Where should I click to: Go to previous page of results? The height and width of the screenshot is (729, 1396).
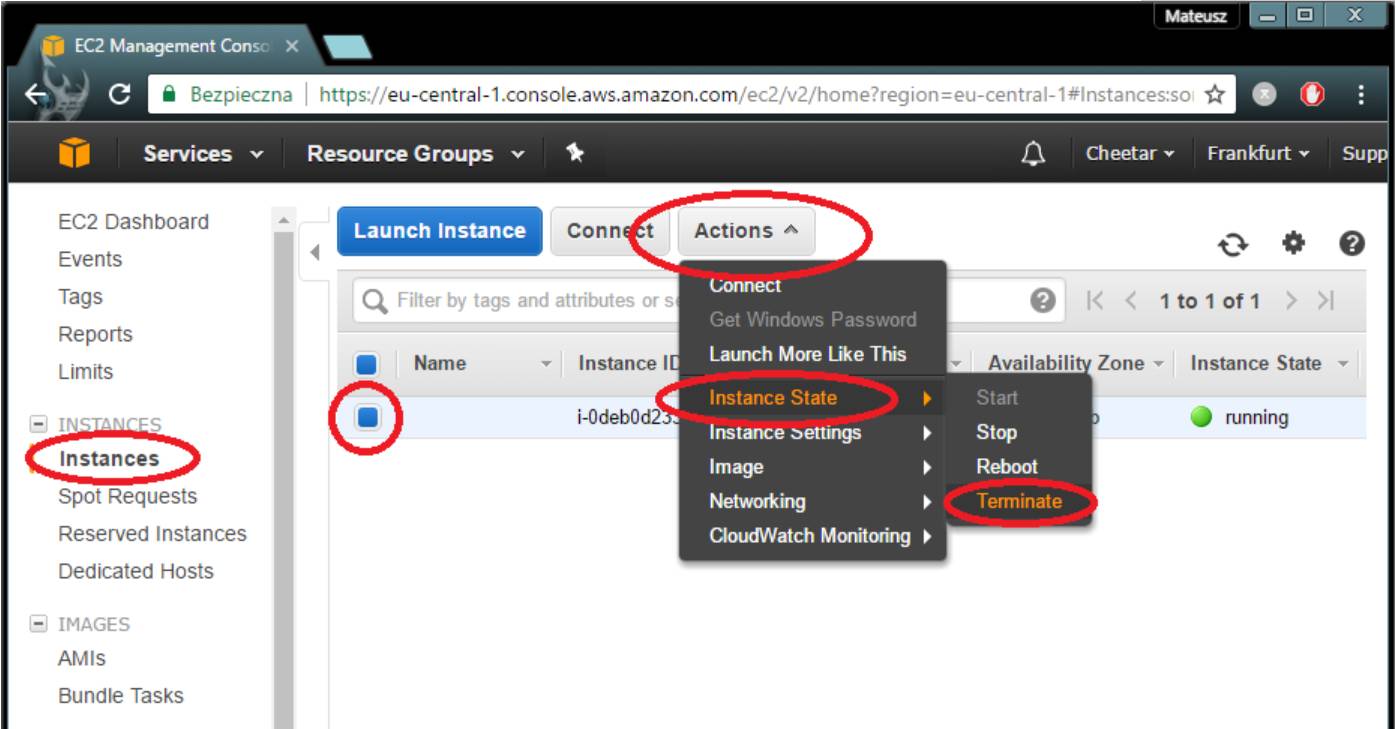pos(1131,301)
